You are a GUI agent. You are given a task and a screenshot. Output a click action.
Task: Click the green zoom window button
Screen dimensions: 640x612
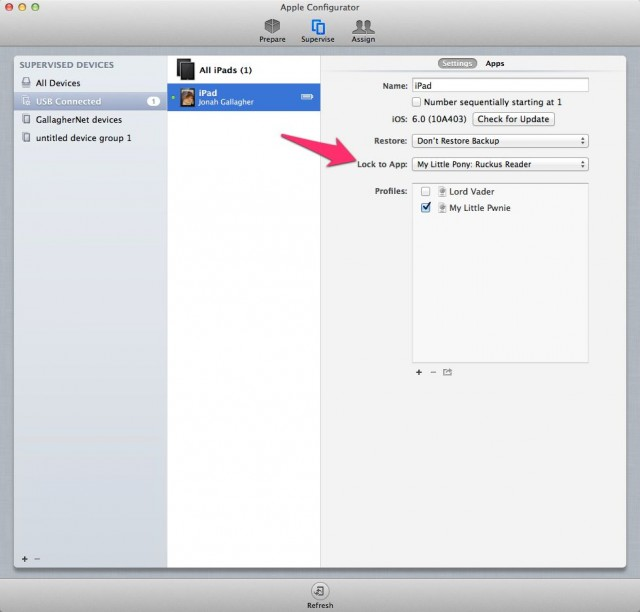point(36,7)
